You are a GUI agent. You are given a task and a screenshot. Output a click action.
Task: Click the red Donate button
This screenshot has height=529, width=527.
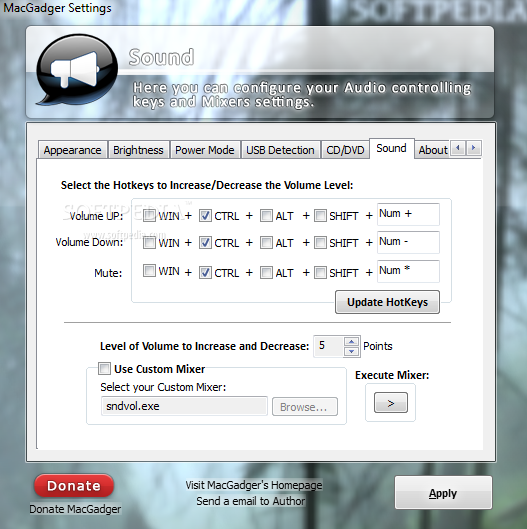point(74,486)
